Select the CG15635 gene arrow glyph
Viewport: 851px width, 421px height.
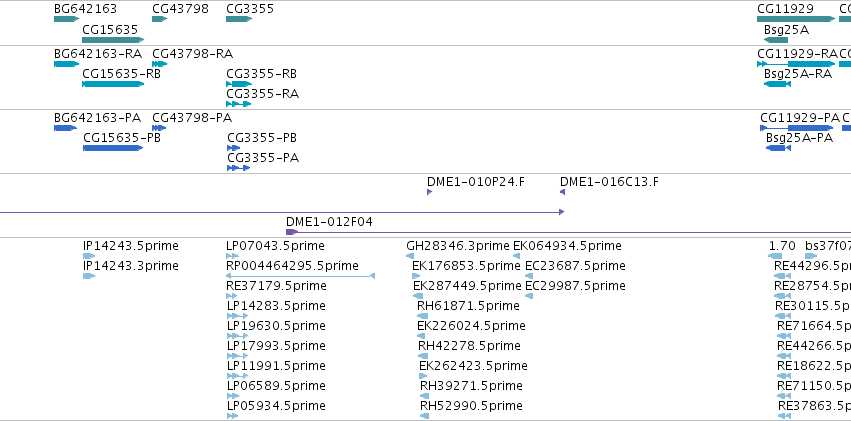pos(113,40)
